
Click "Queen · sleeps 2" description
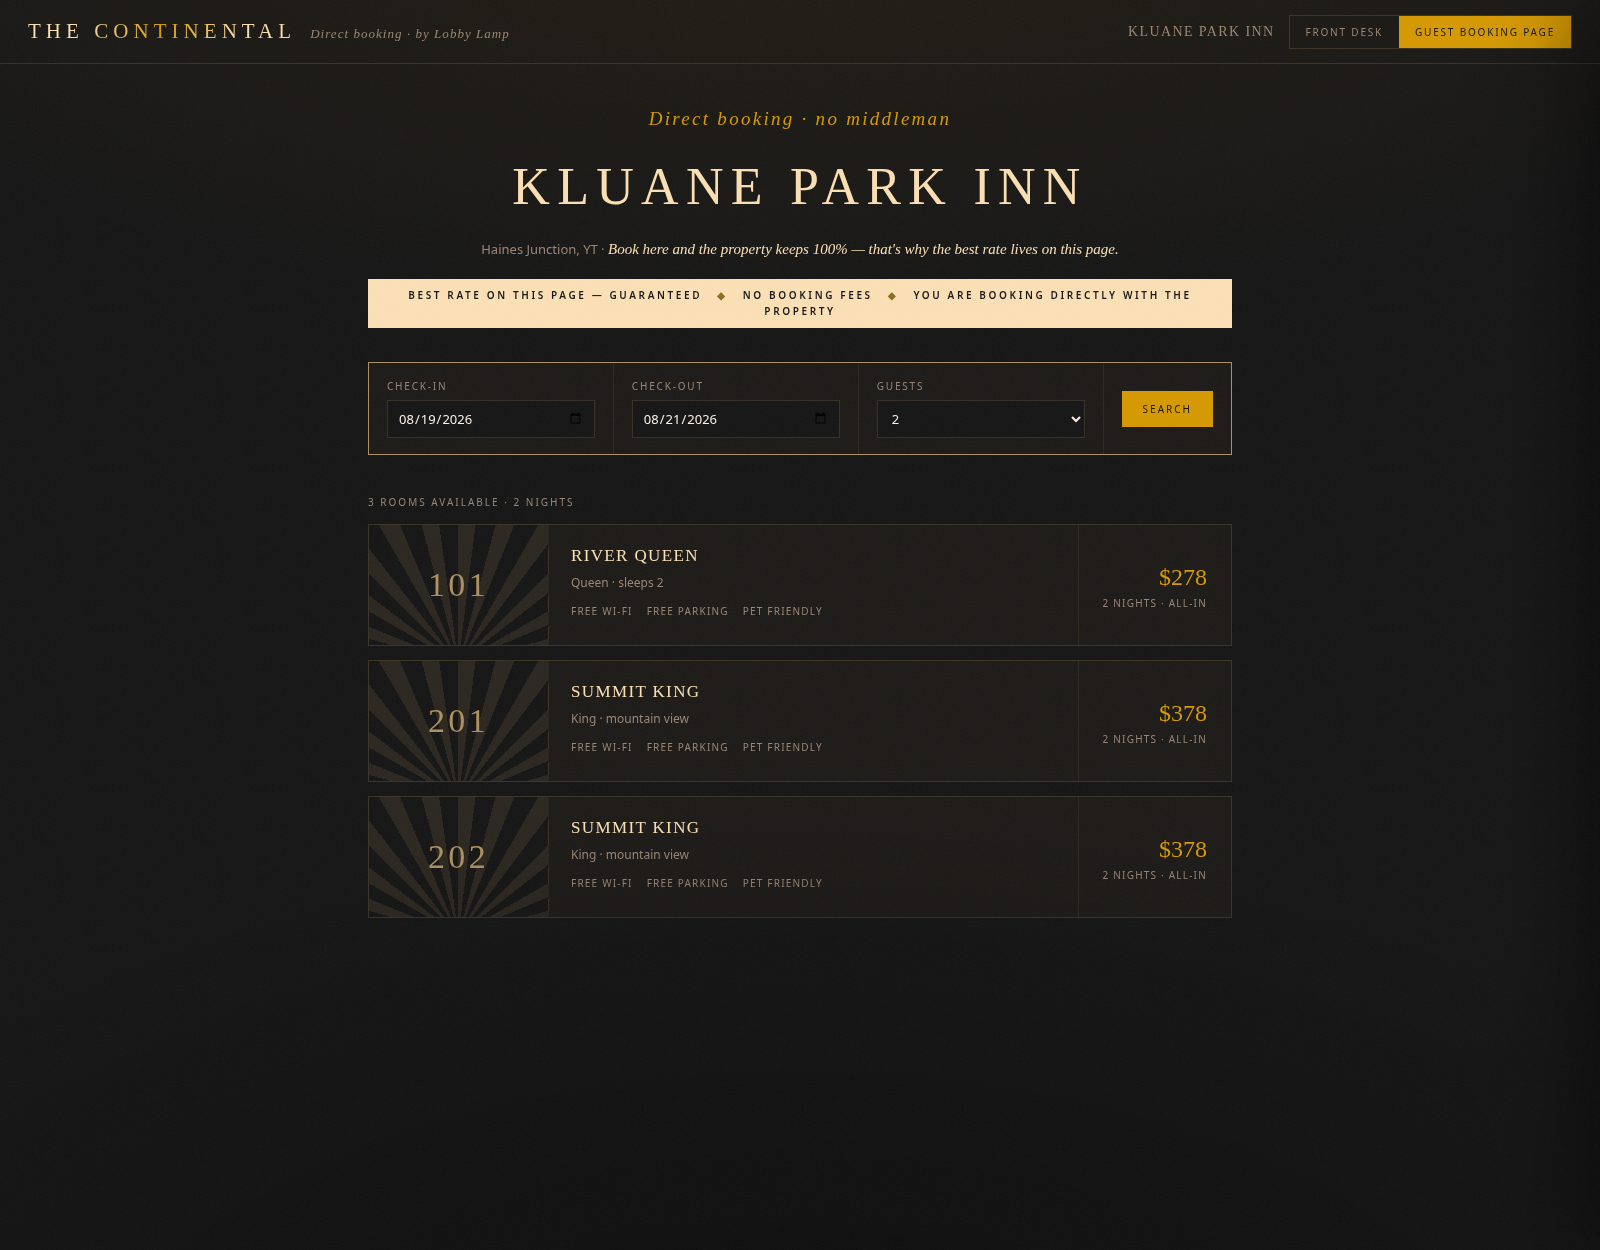pyautogui.click(x=617, y=583)
